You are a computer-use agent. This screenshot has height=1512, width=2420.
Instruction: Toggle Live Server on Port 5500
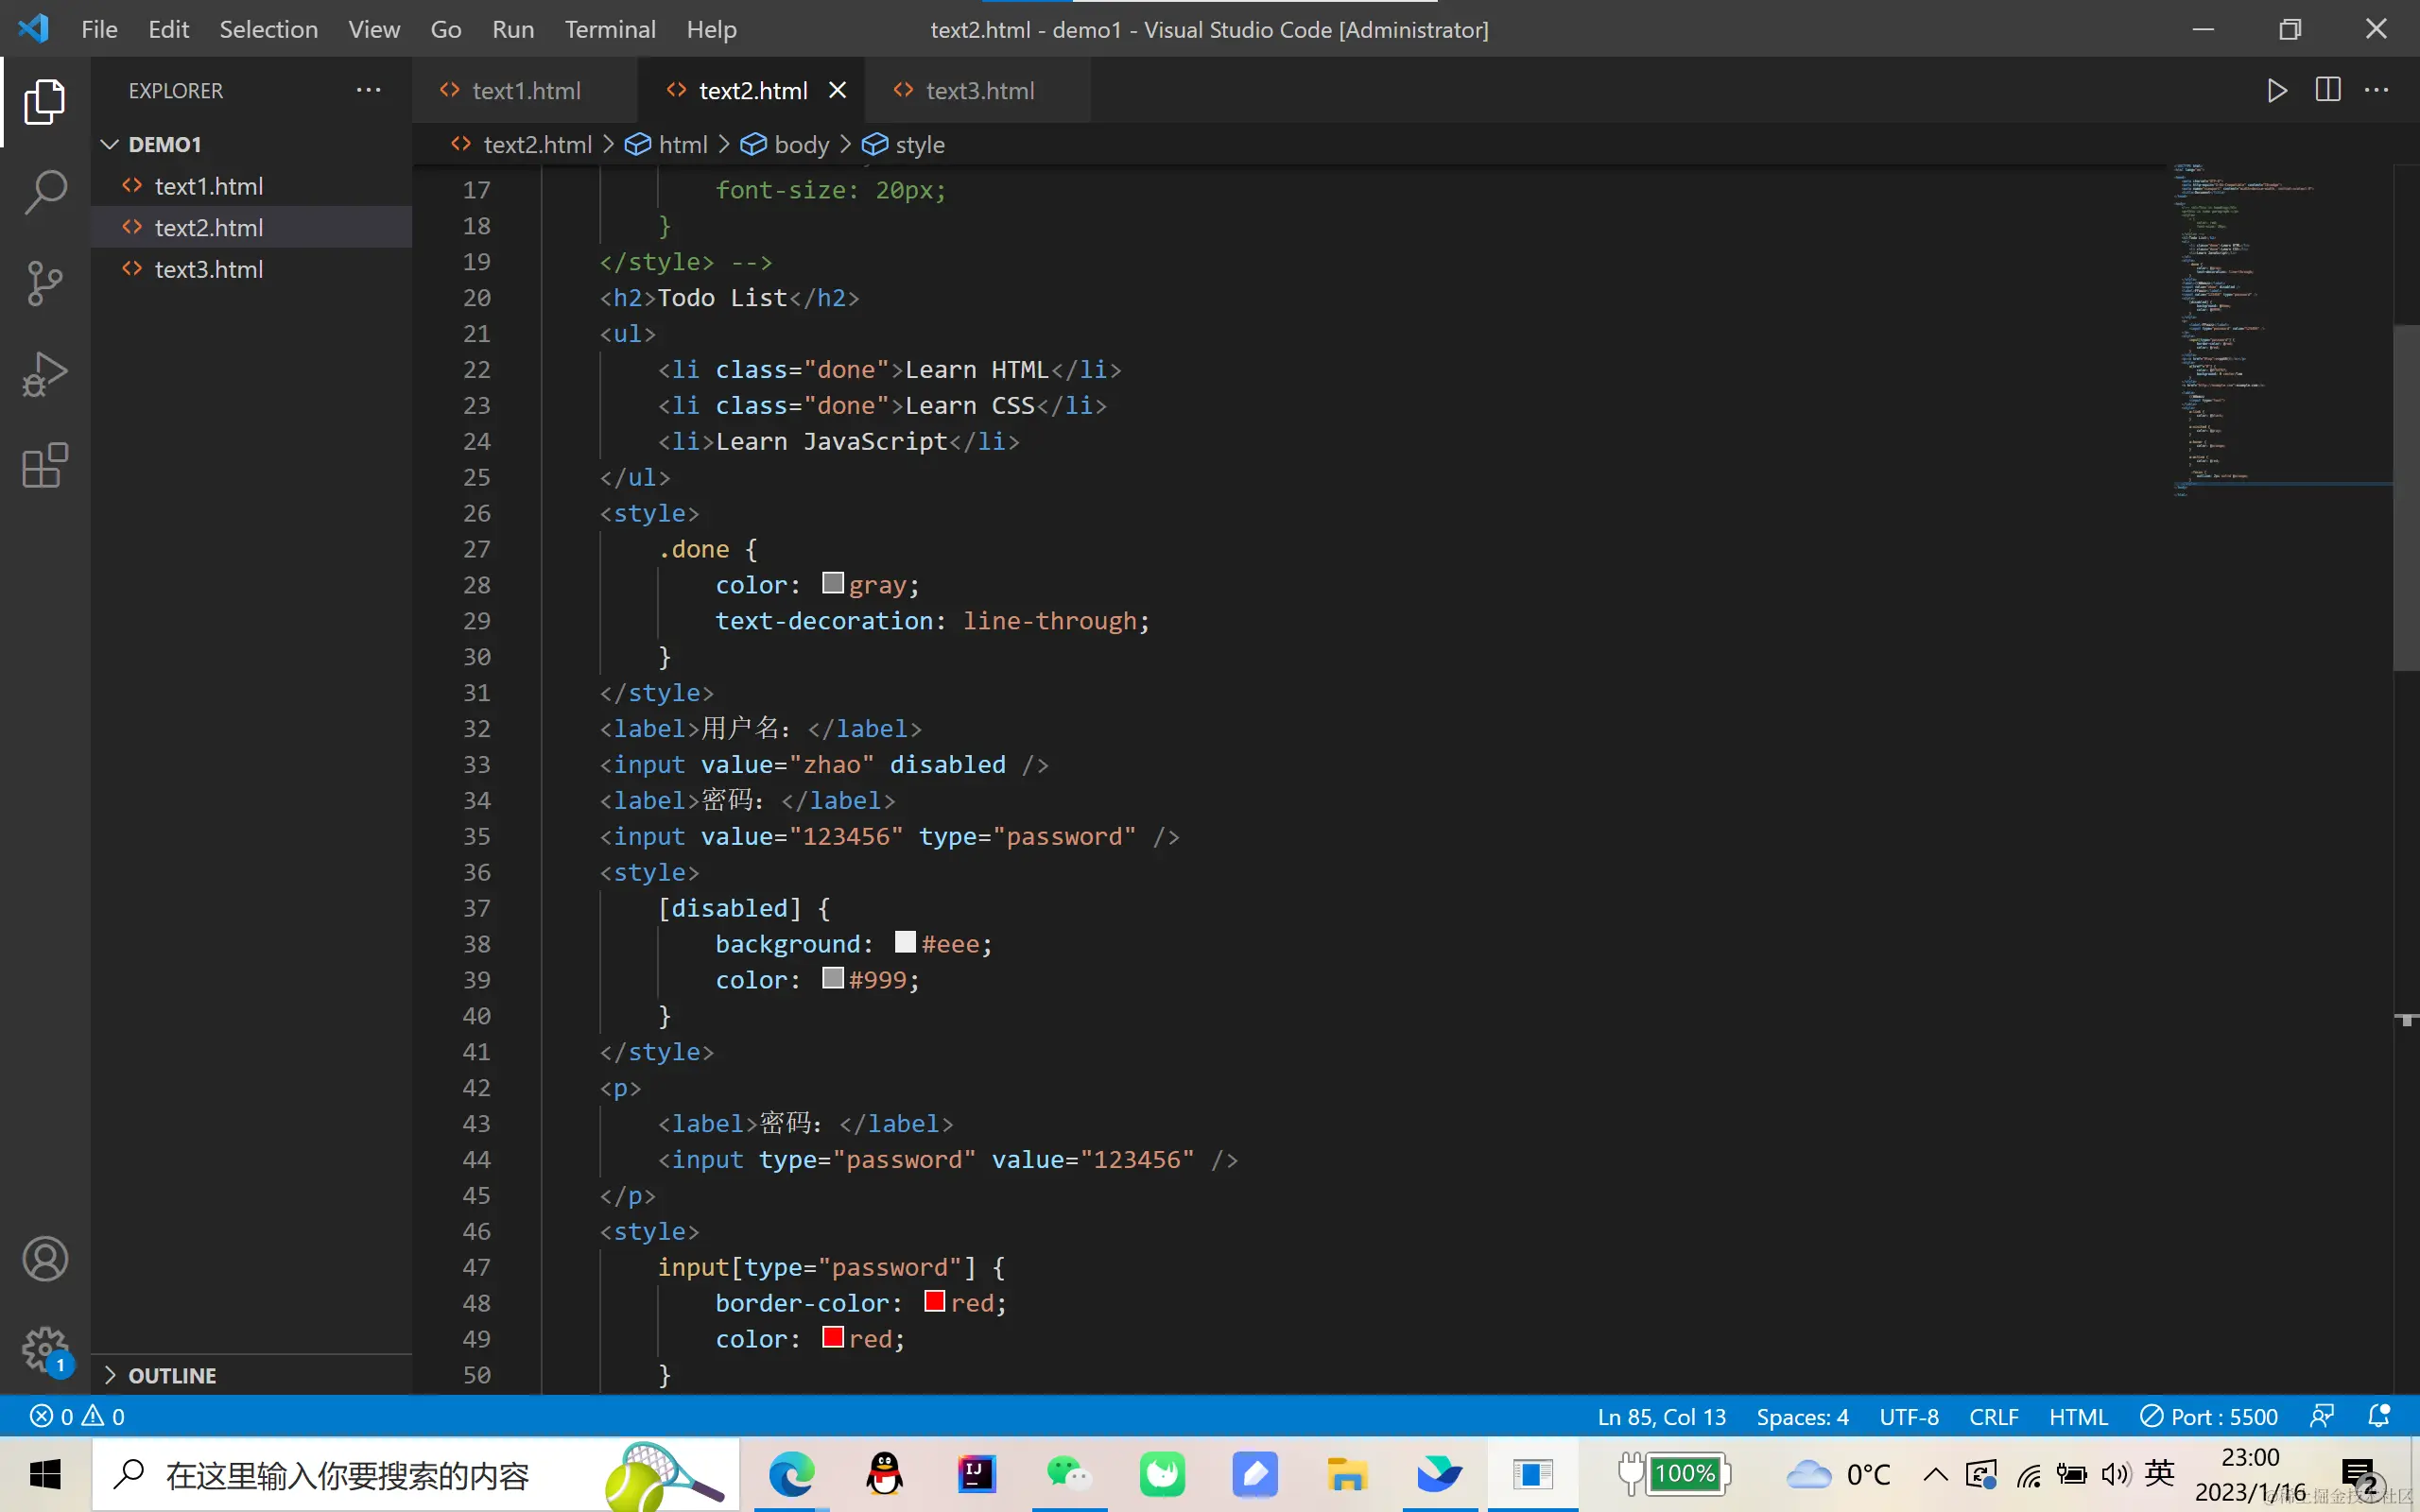pyautogui.click(x=2209, y=1416)
